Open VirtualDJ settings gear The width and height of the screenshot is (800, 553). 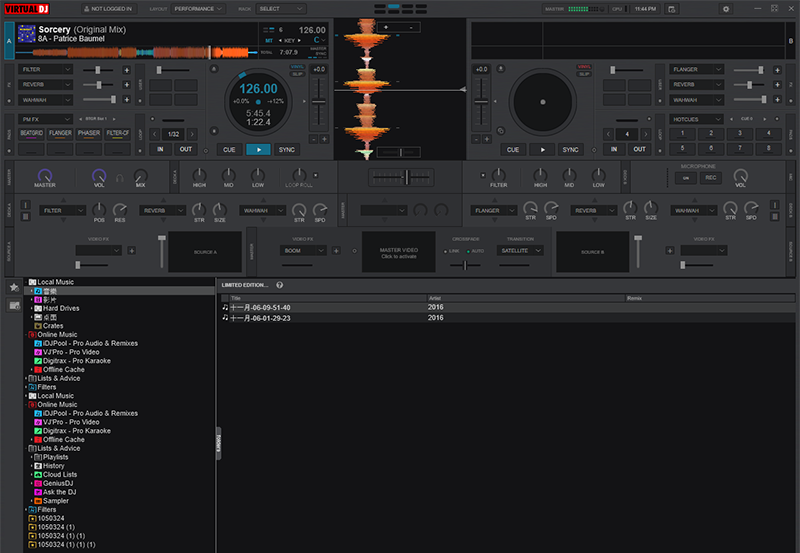coord(726,9)
